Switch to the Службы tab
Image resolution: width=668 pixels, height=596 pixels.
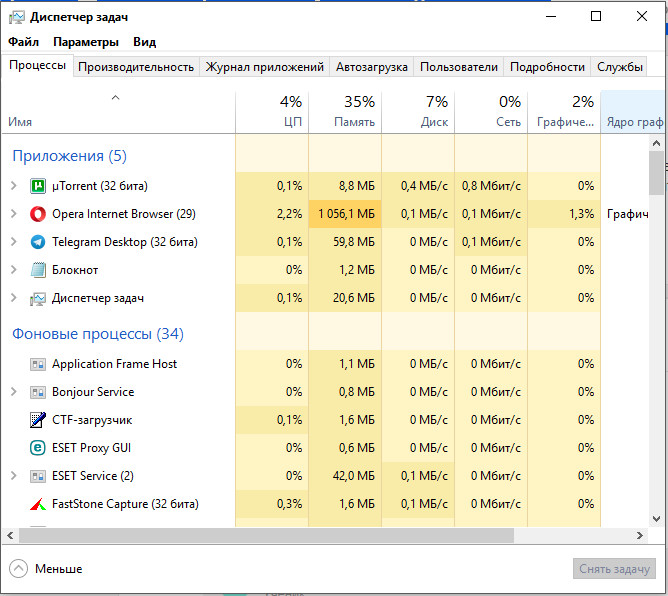(619, 67)
